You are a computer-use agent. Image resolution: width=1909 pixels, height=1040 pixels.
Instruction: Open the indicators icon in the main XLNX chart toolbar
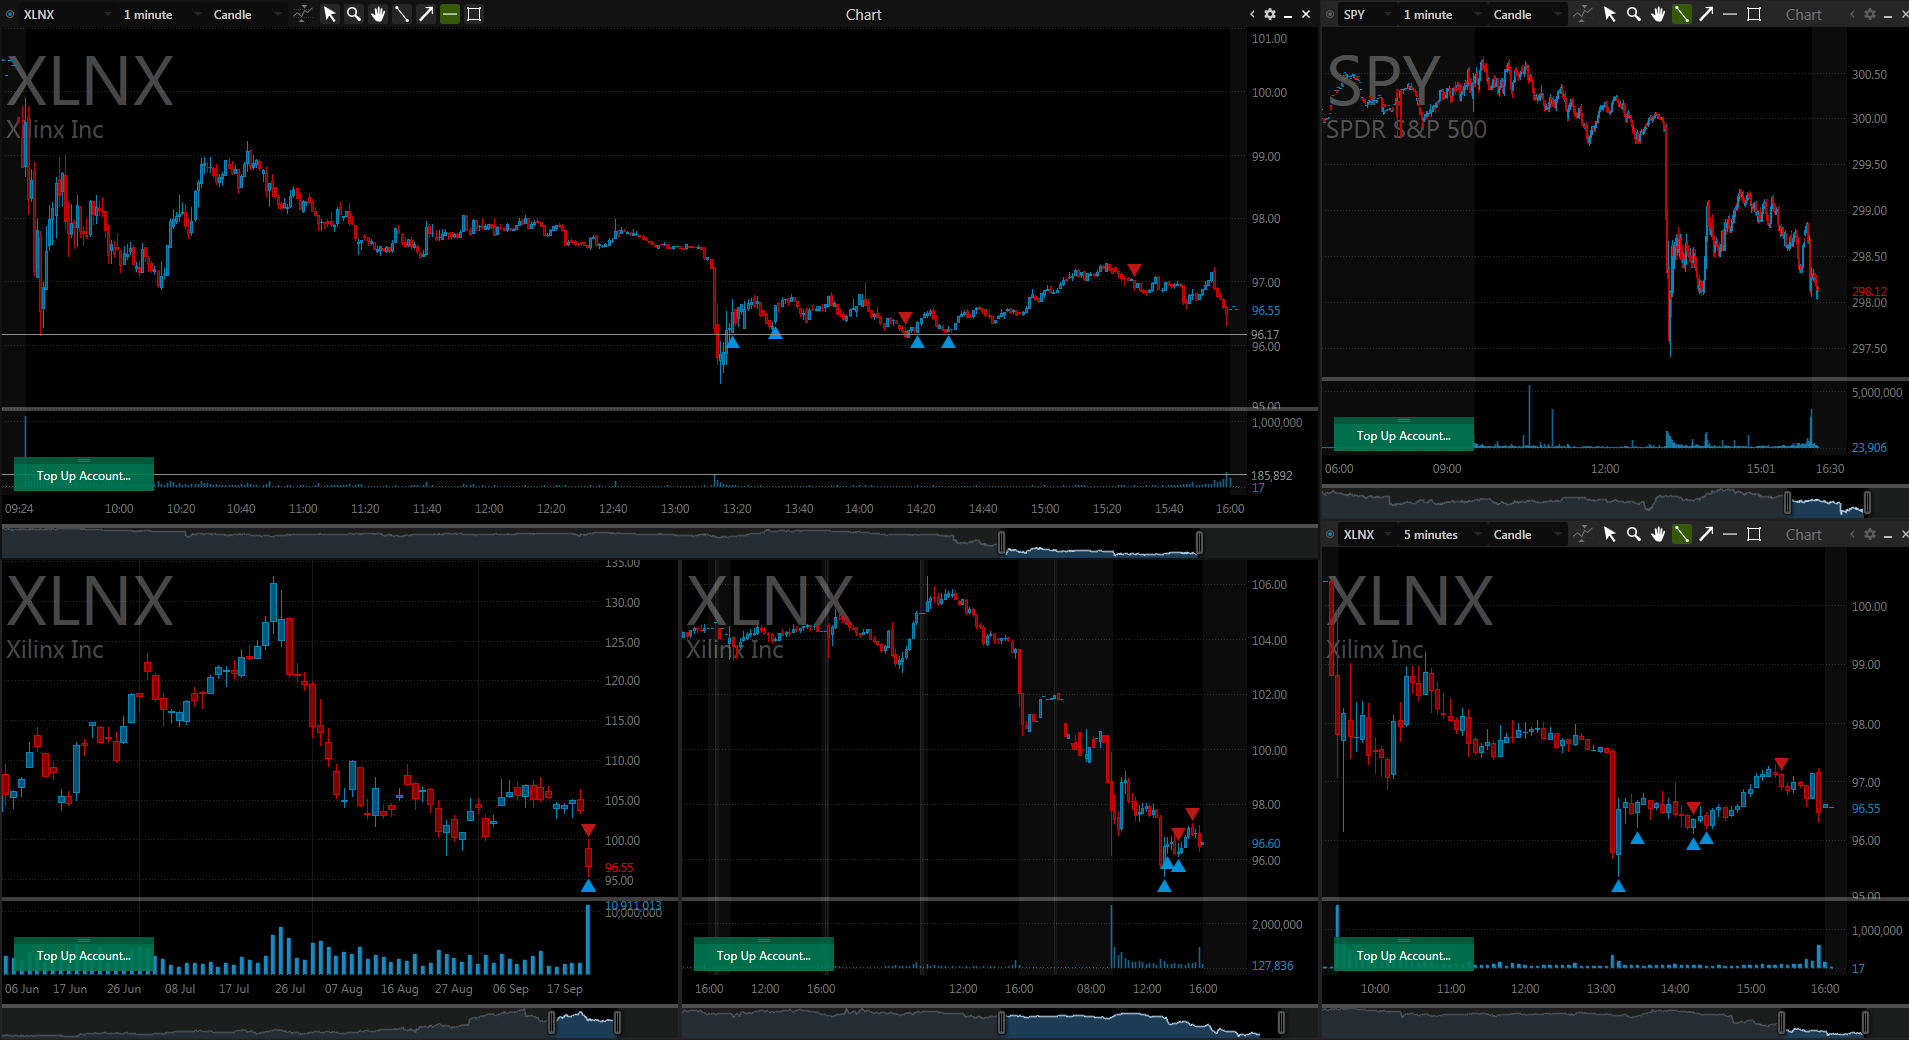click(302, 14)
